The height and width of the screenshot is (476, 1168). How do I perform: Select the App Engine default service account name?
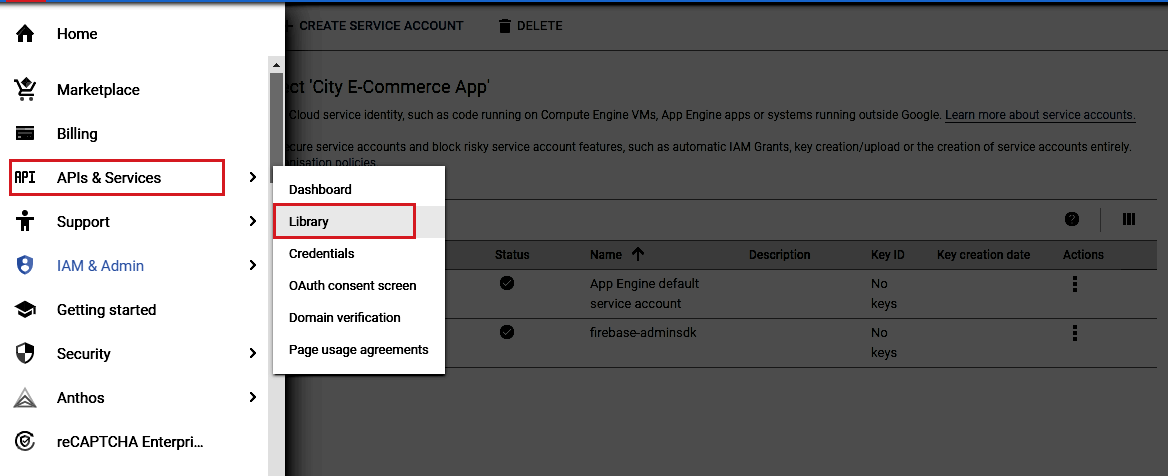pos(644,293)
